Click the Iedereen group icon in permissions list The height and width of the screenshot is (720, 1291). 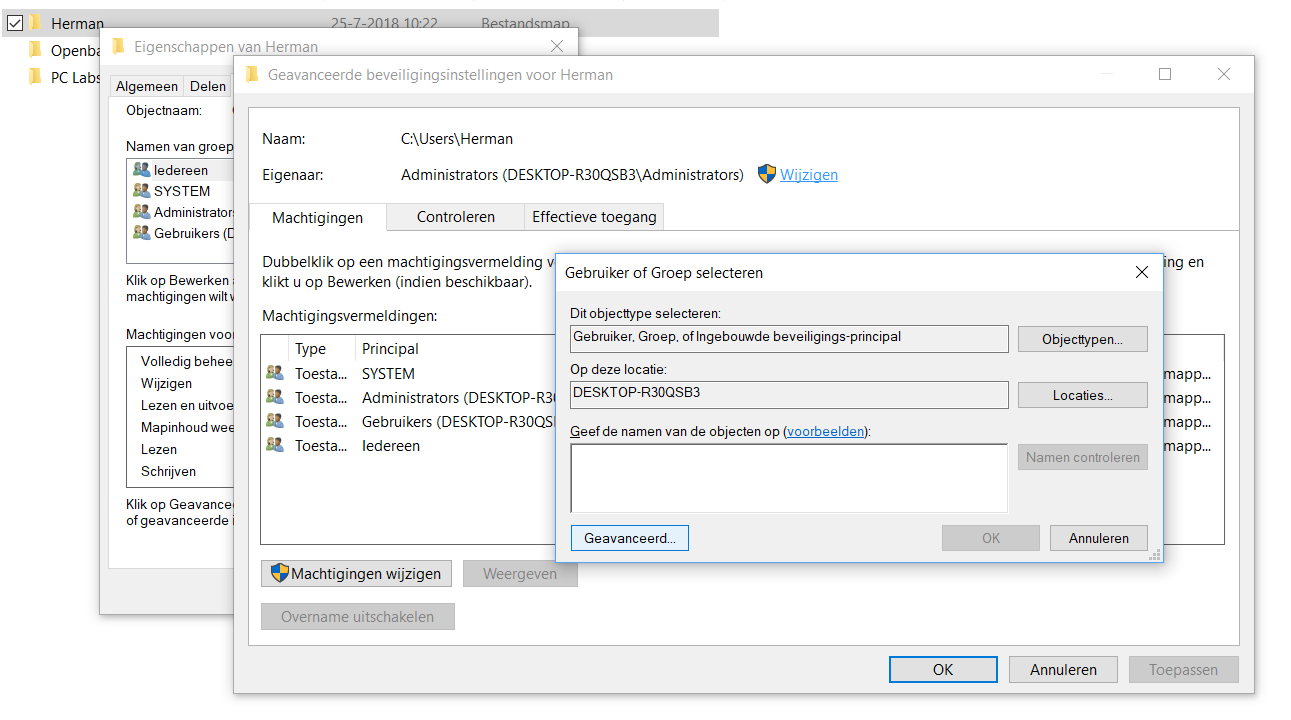click(275, 445)
